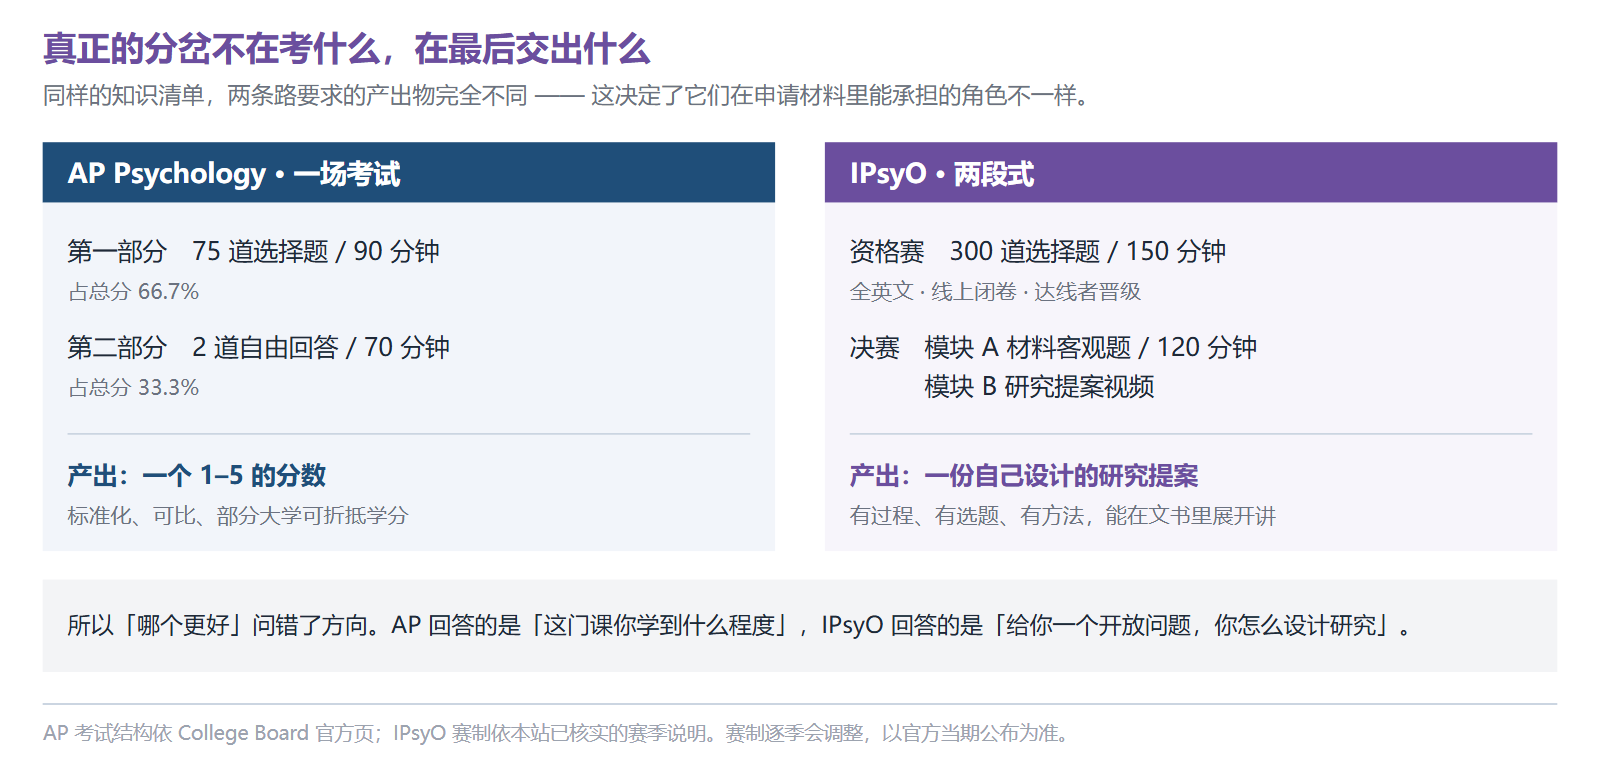Screen dimensions: 1600x765
Task: Click the 占总分 66.7% note
Action: [x=133, y=292]
